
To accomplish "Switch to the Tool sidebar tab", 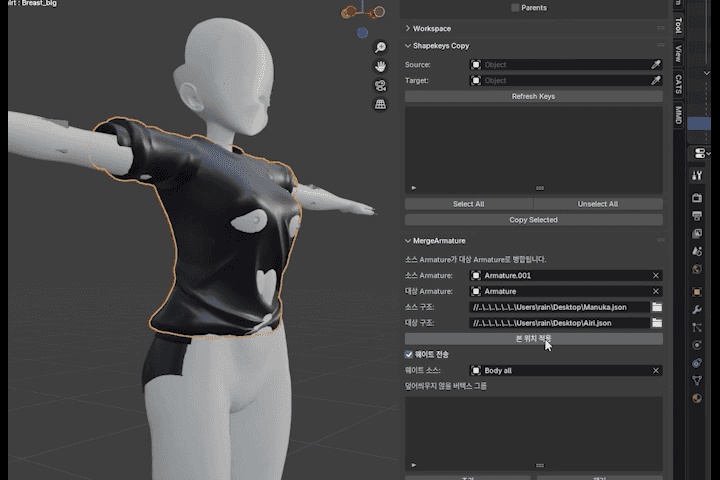I will coord(678,26).
